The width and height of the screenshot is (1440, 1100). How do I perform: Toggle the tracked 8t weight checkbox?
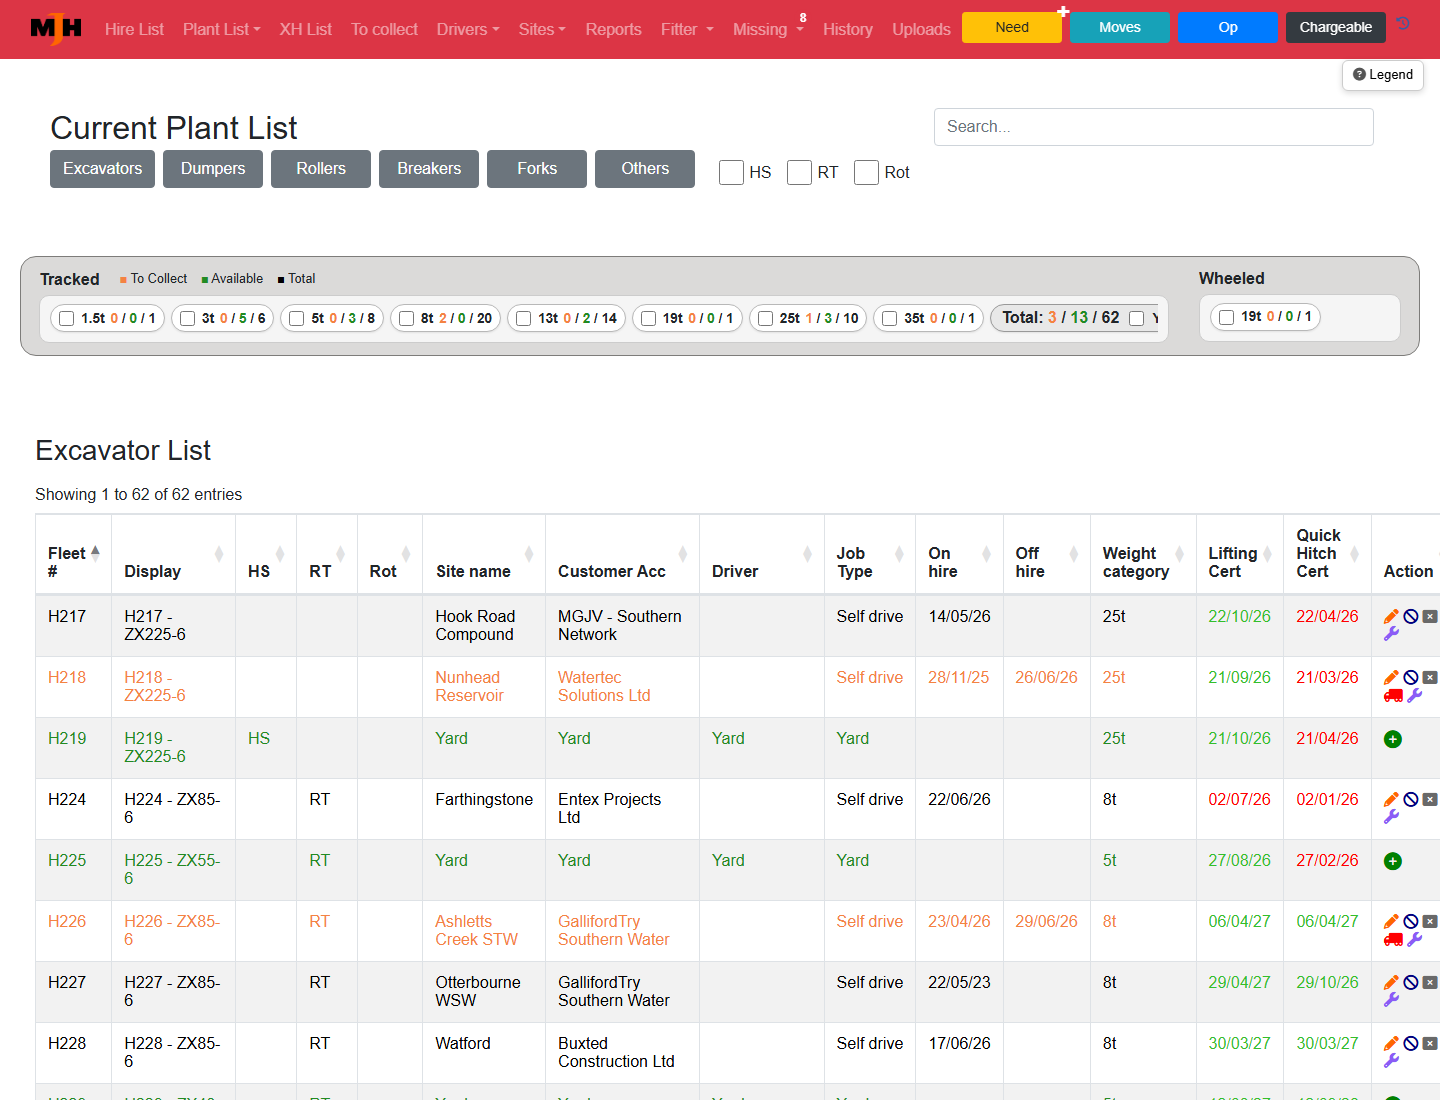406,318
